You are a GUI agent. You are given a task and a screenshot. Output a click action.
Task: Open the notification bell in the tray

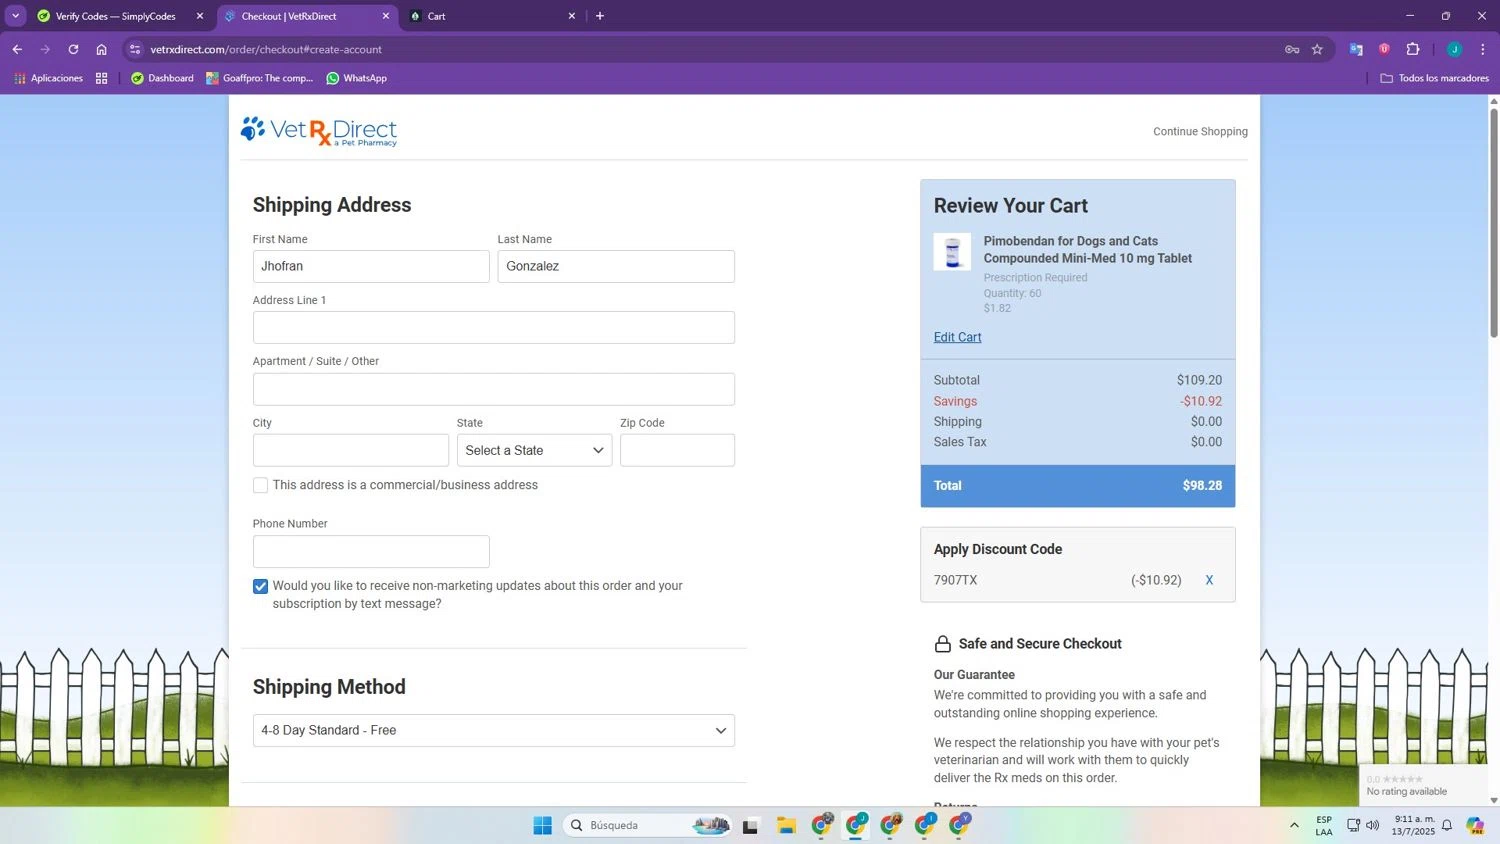pos(1446,825)
